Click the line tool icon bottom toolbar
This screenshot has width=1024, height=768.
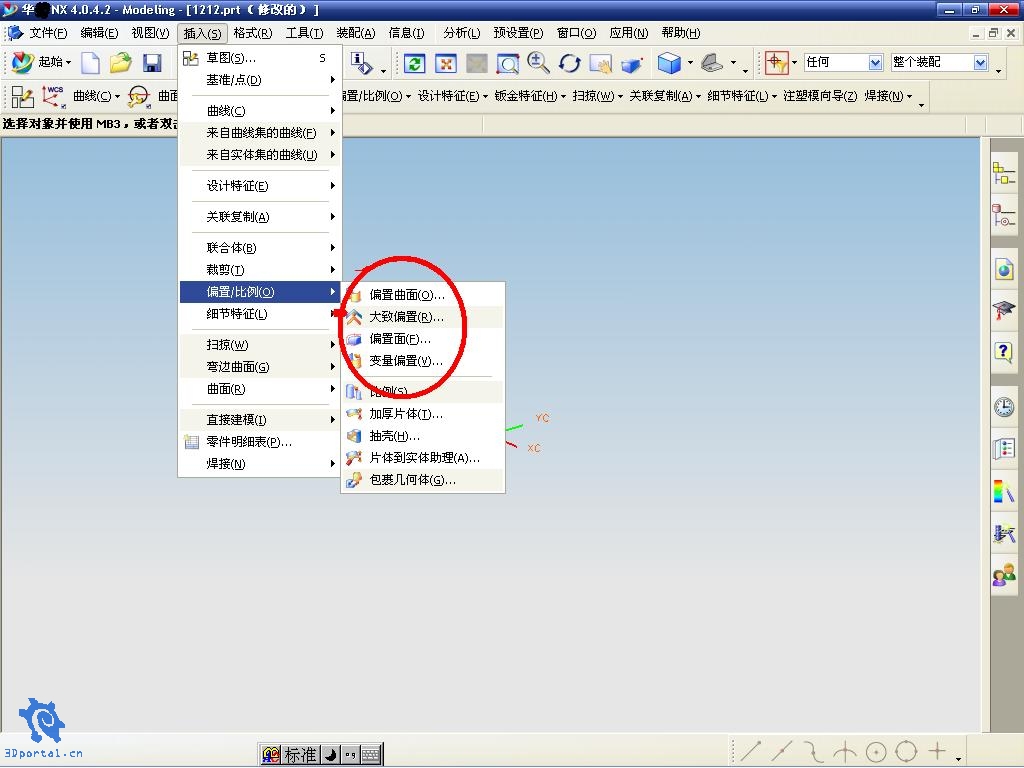click(x=750, y=752)
